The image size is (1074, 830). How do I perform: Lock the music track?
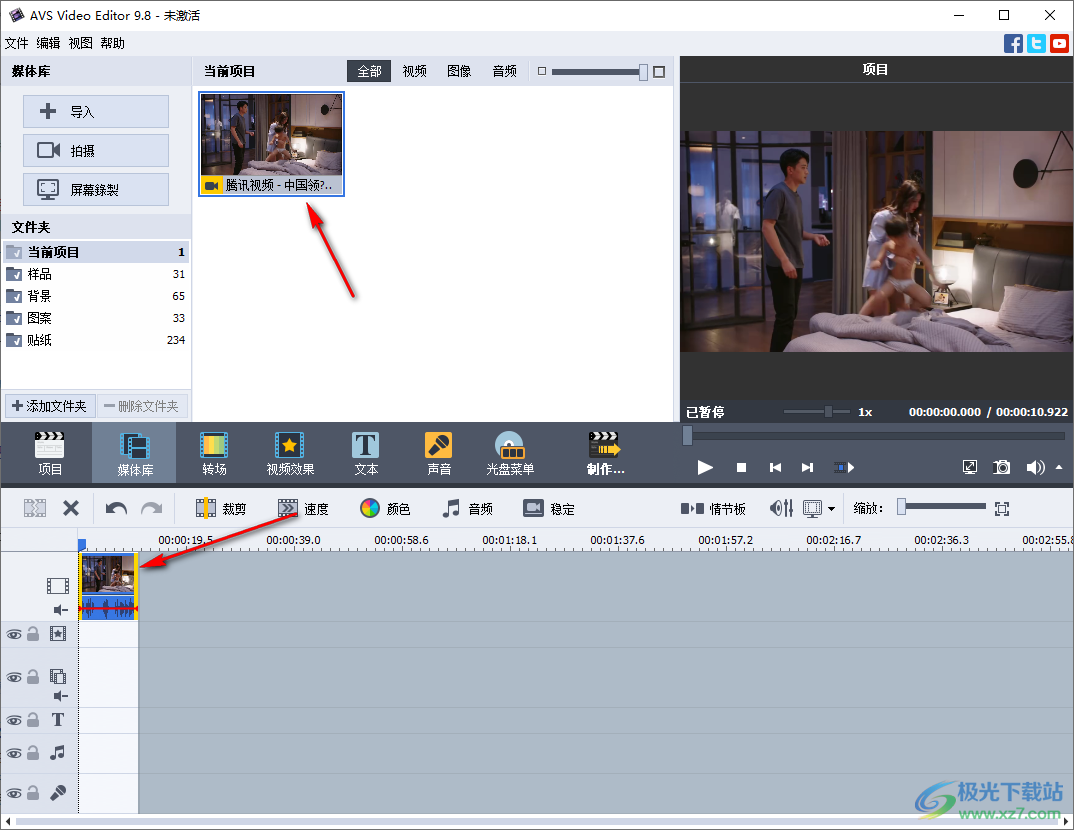33,753
